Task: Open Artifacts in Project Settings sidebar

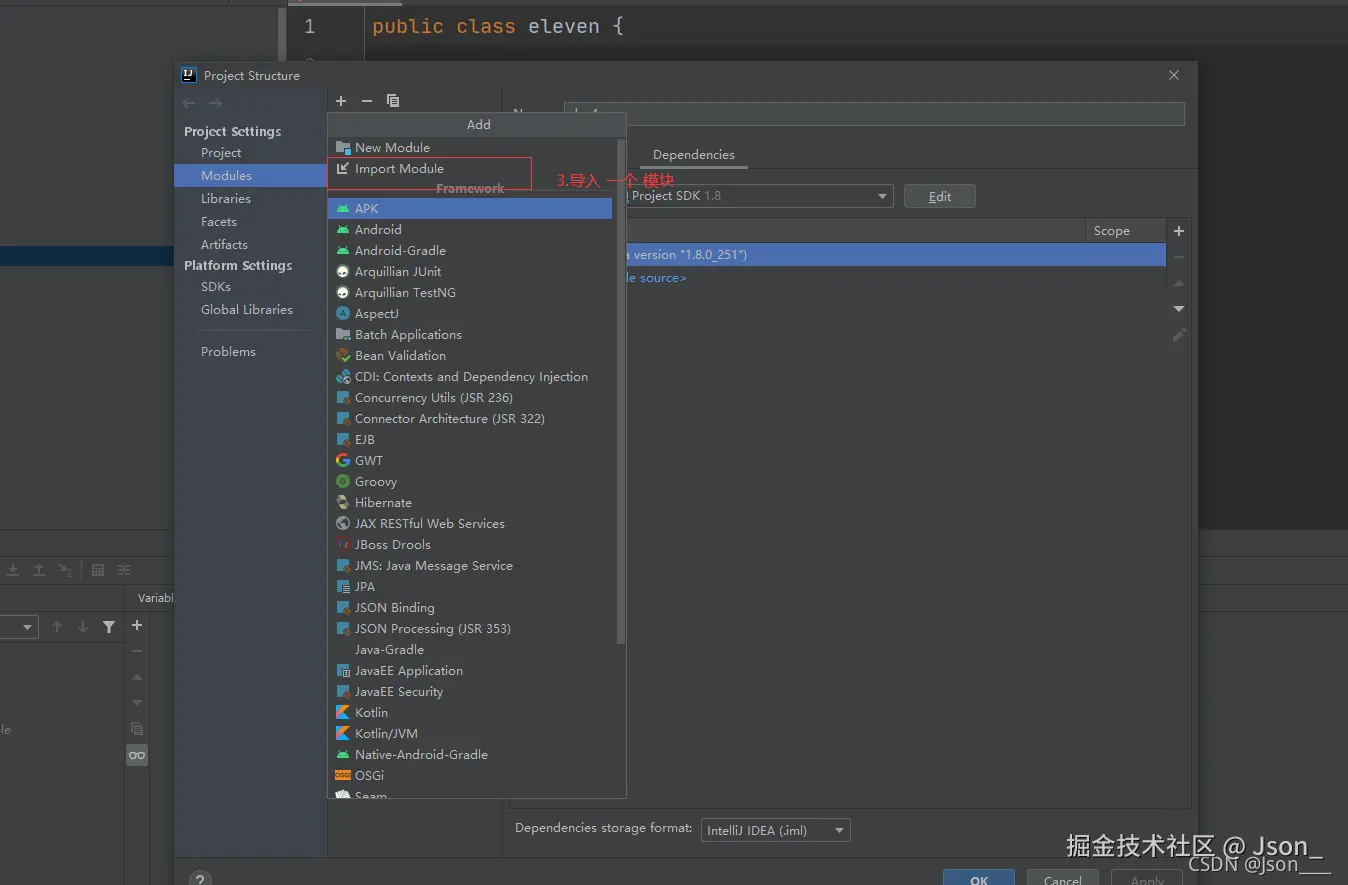Action: pos(224,244)
